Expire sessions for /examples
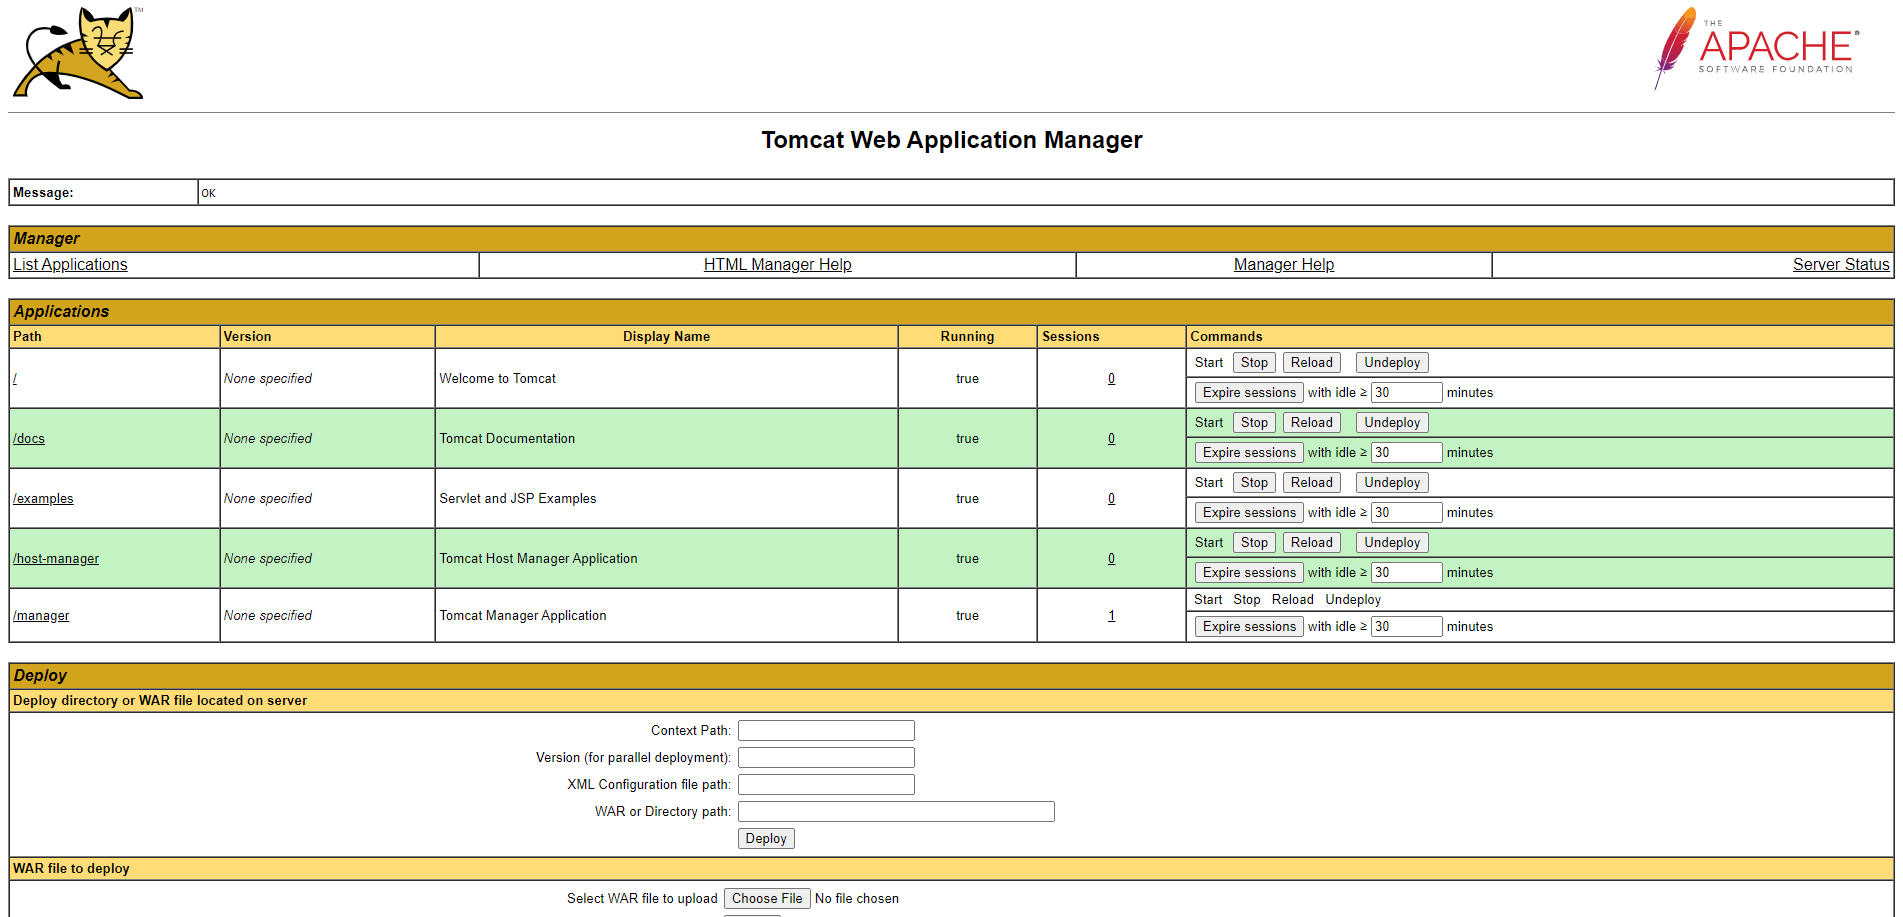1903x917 pixels. (x=1249, y=513)
